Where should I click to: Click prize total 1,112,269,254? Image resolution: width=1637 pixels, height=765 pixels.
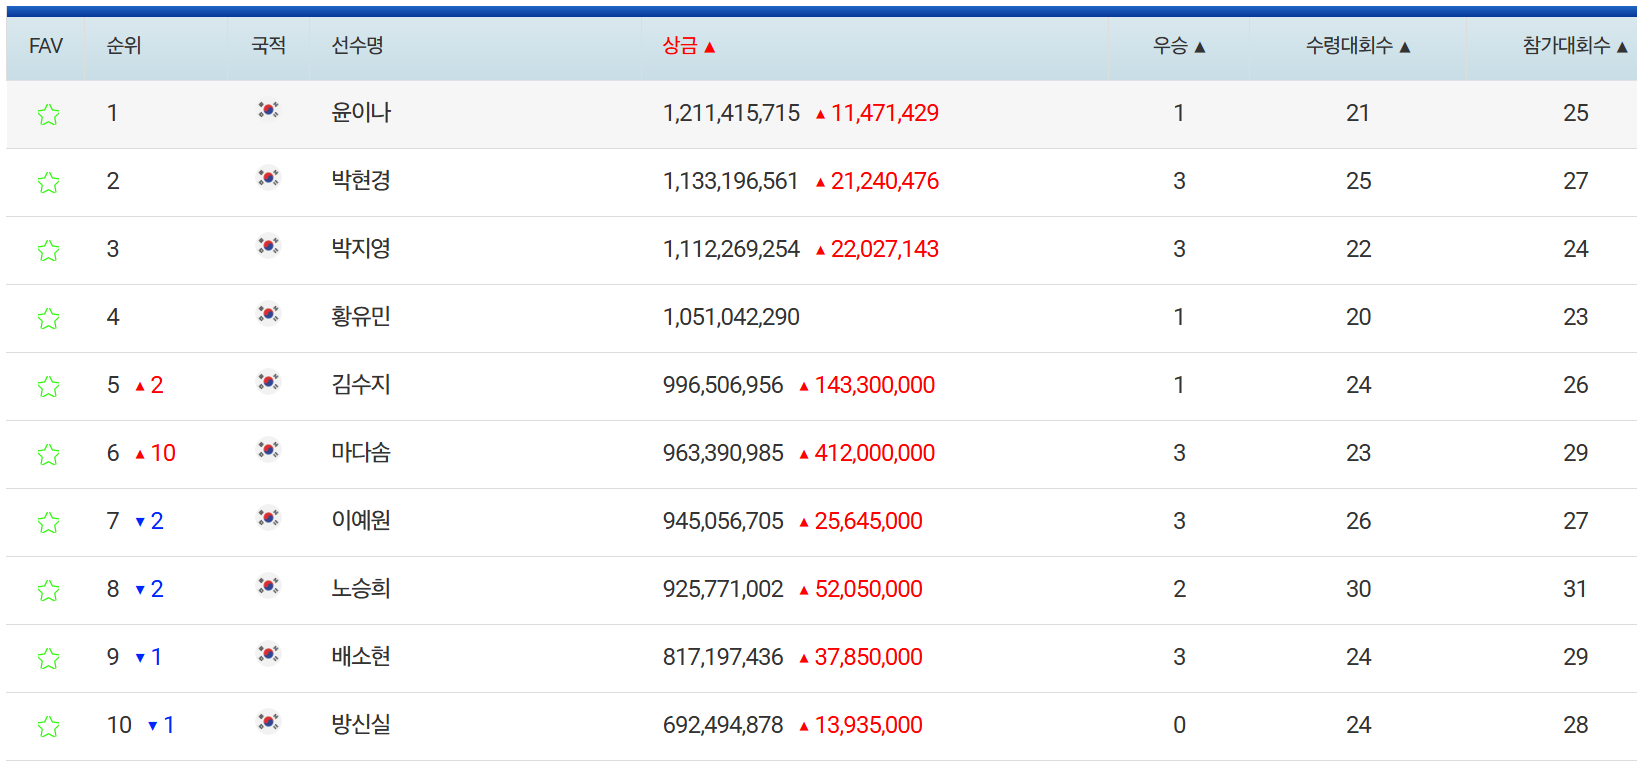(731, 249)
